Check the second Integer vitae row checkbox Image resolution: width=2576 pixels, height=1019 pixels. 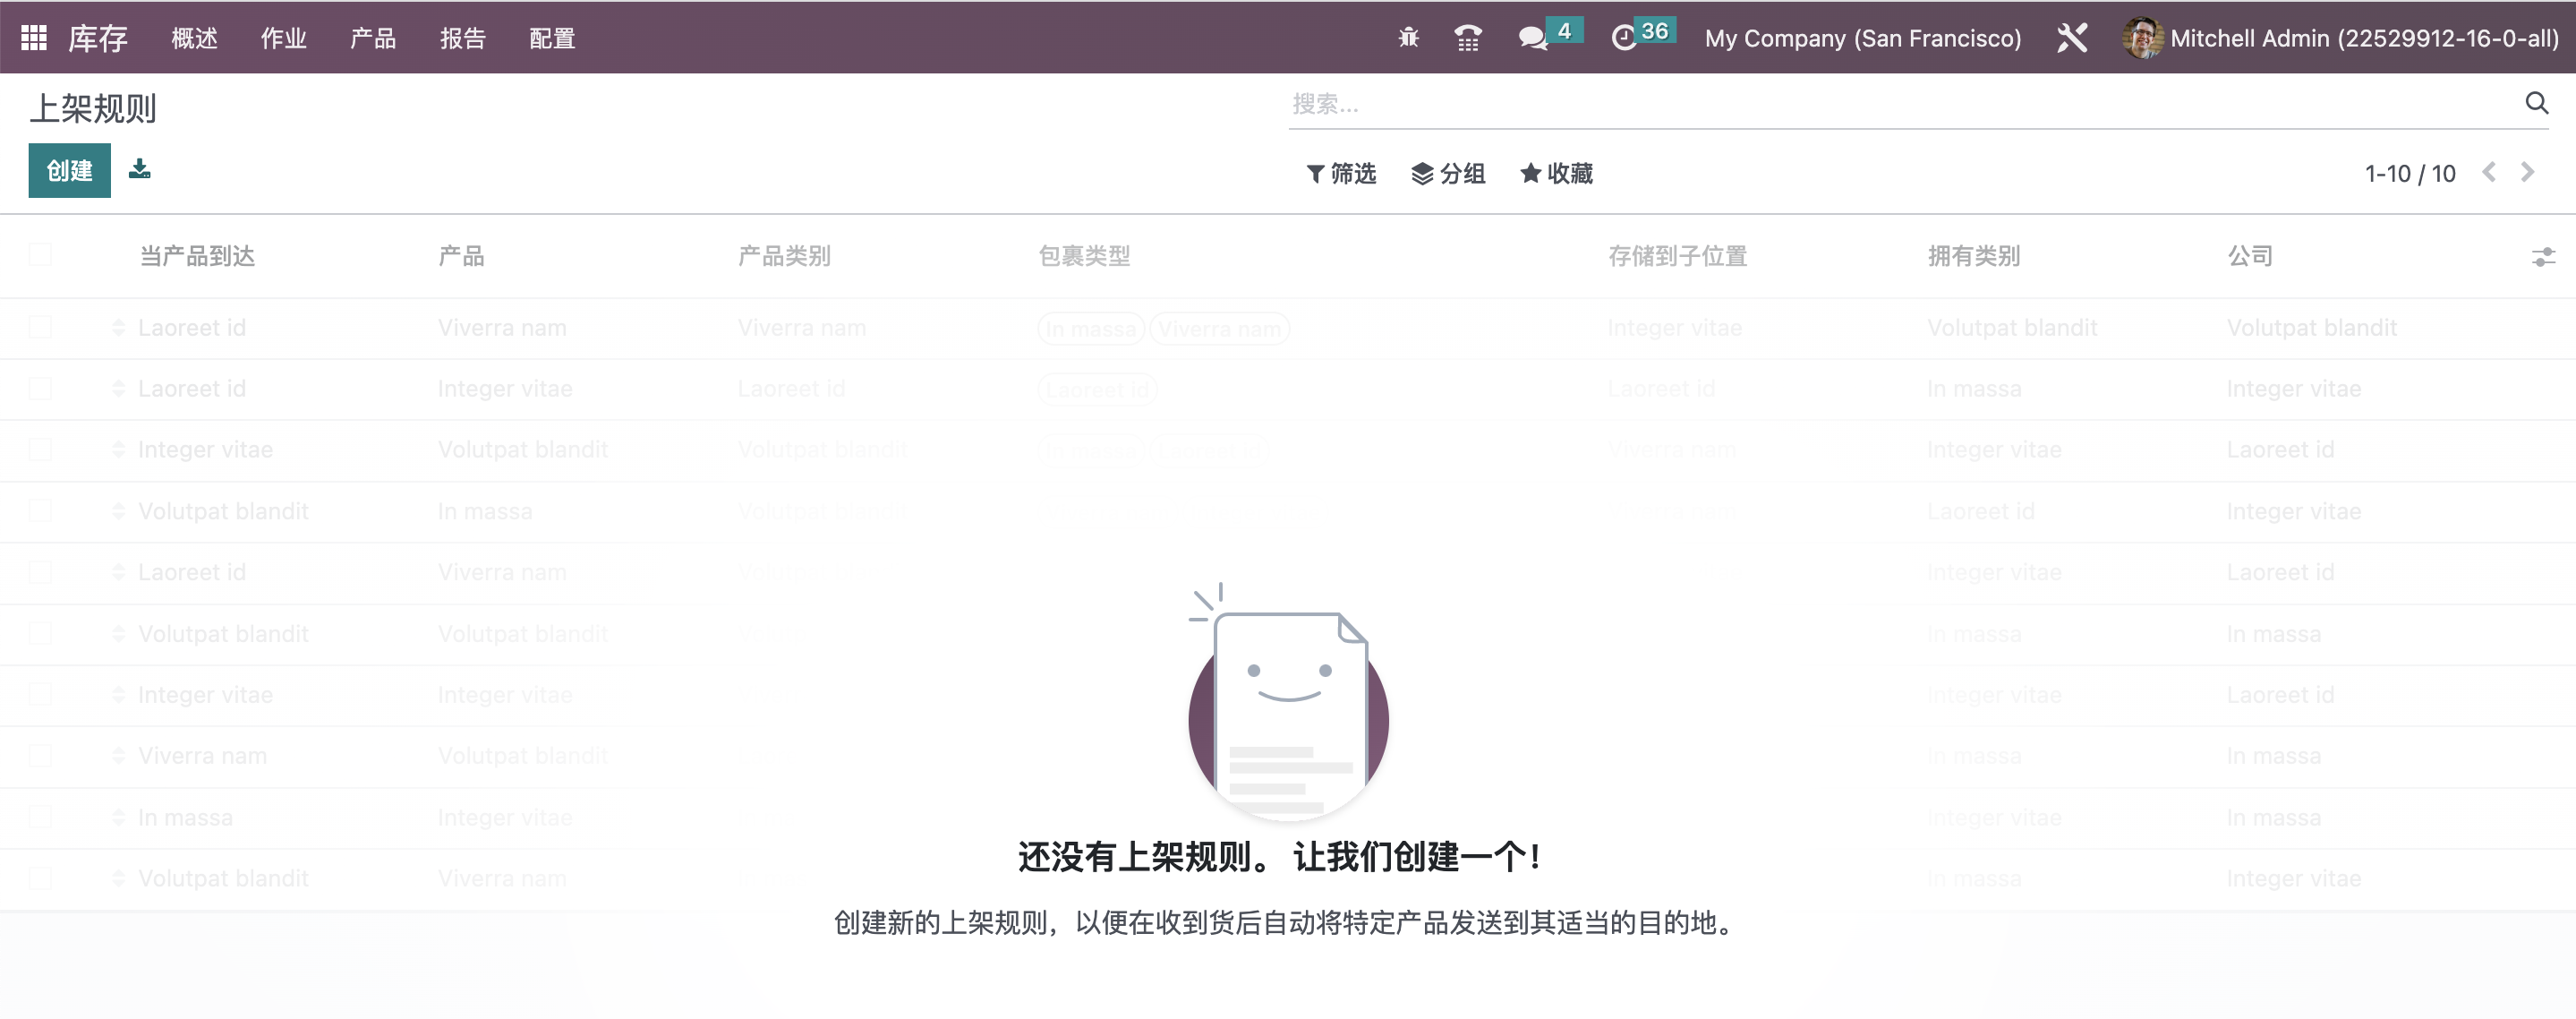[40, 695]
